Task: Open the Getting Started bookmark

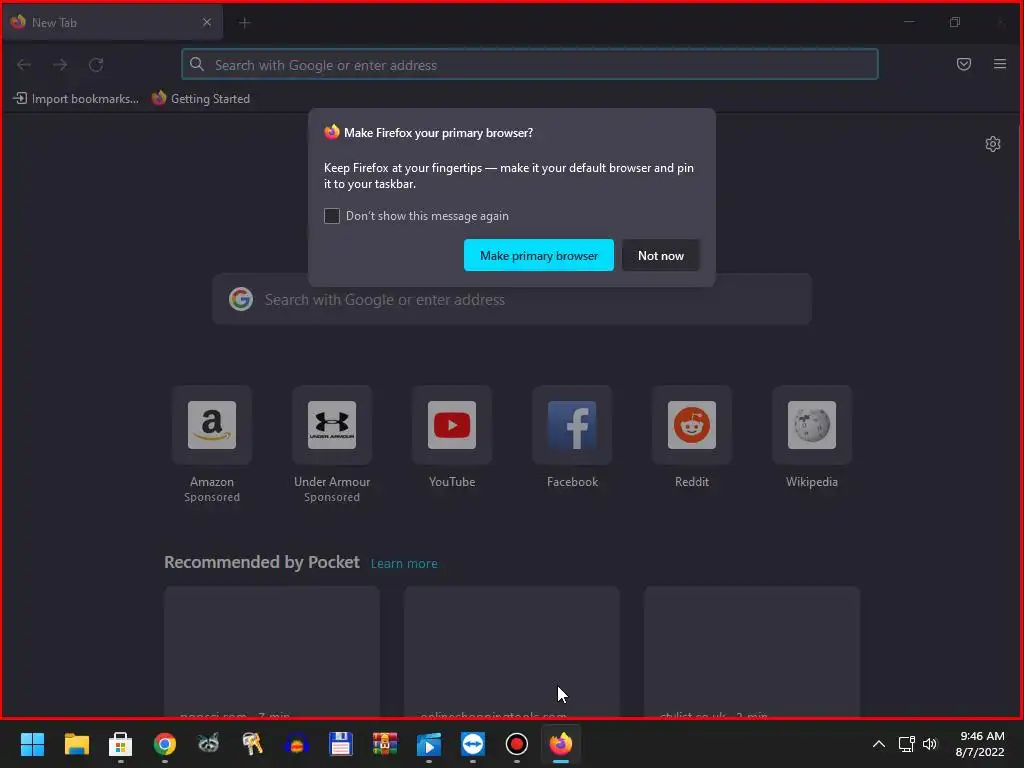Action: (x=201, y=99)
